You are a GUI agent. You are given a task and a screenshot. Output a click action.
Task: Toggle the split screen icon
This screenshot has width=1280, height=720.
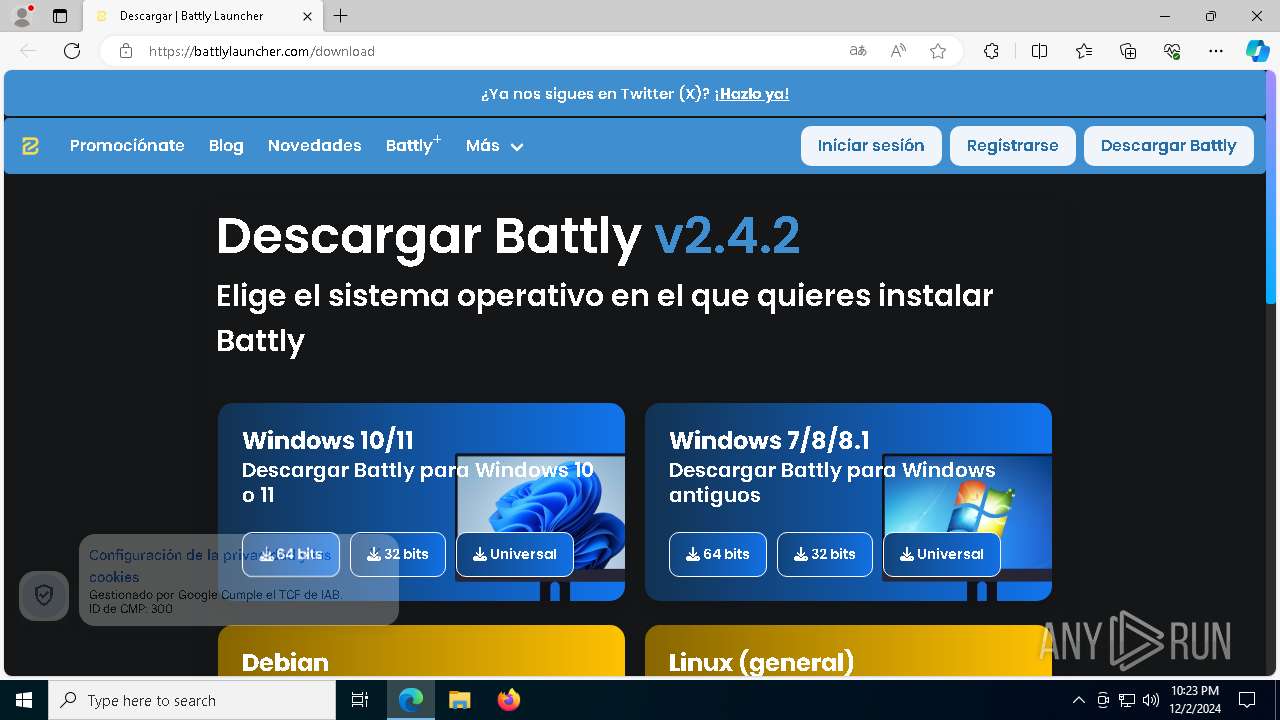1039,51
